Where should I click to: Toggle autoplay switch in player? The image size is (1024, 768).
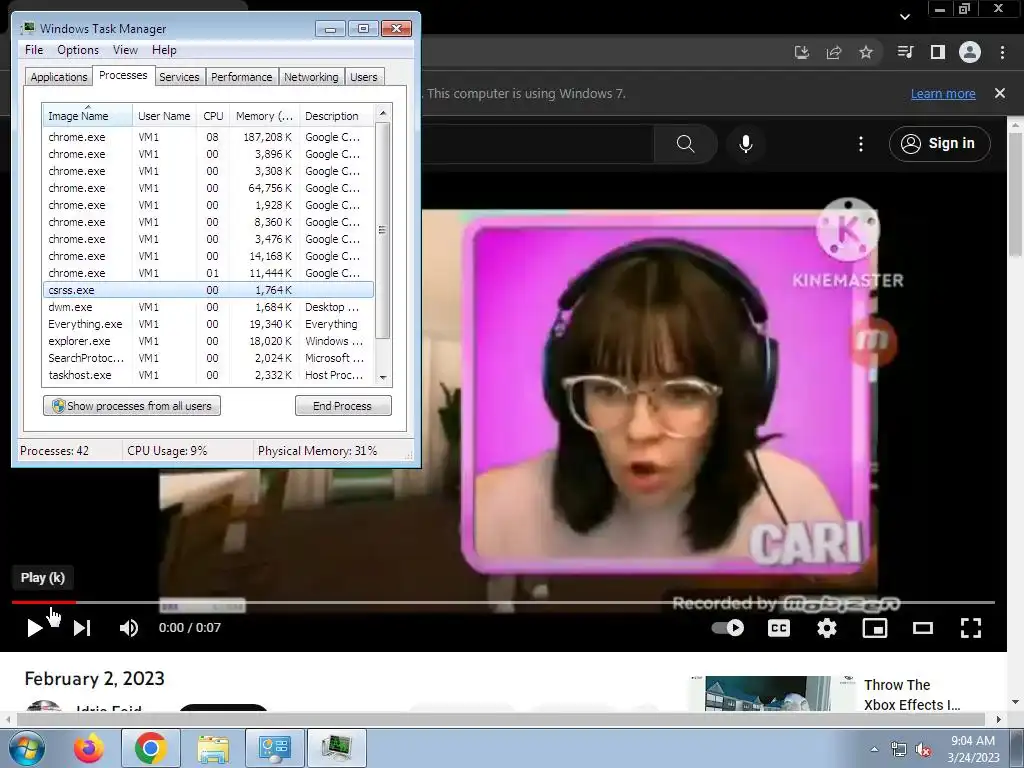click(x=728, y=628)
